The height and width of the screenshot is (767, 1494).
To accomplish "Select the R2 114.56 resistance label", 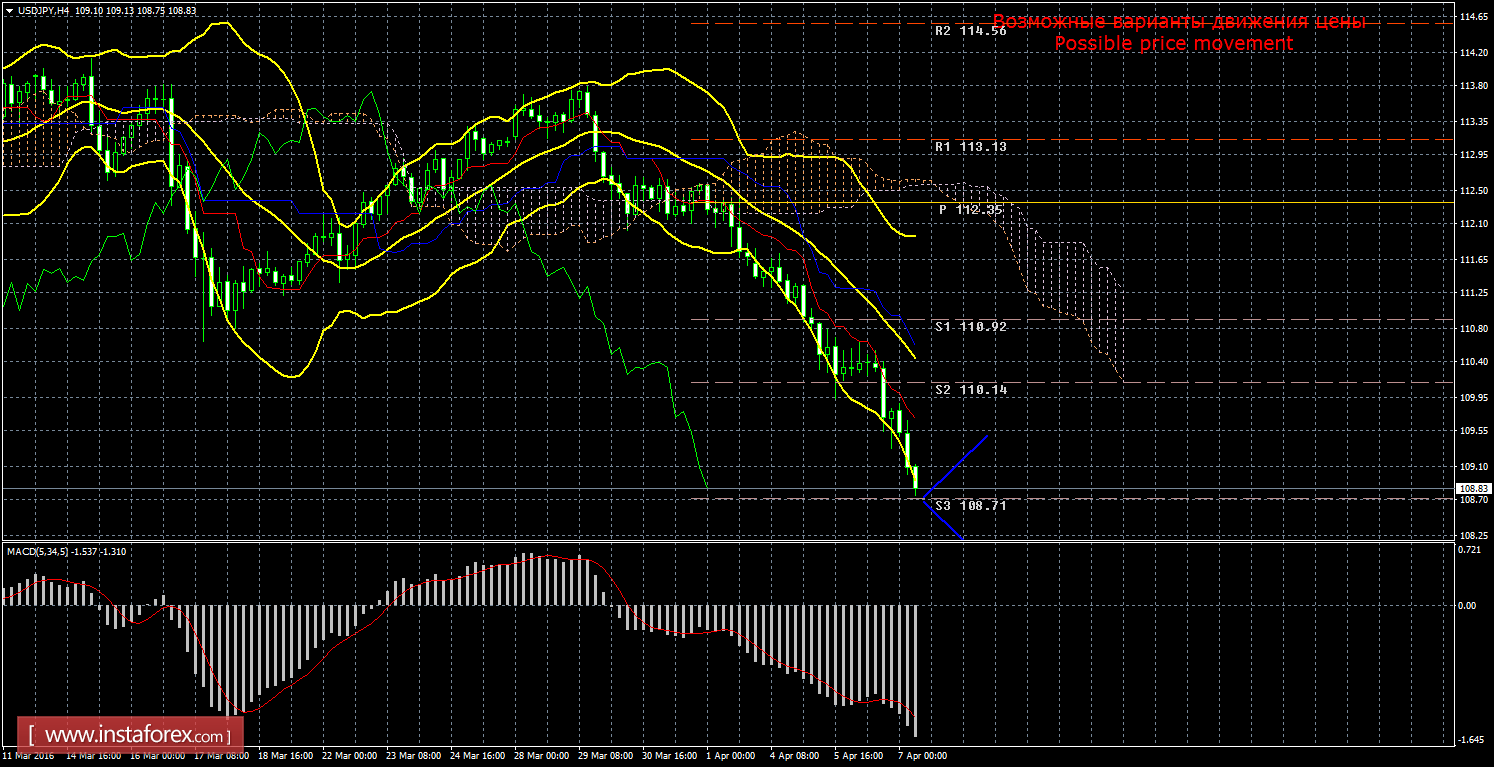I will tap(970, 31).
